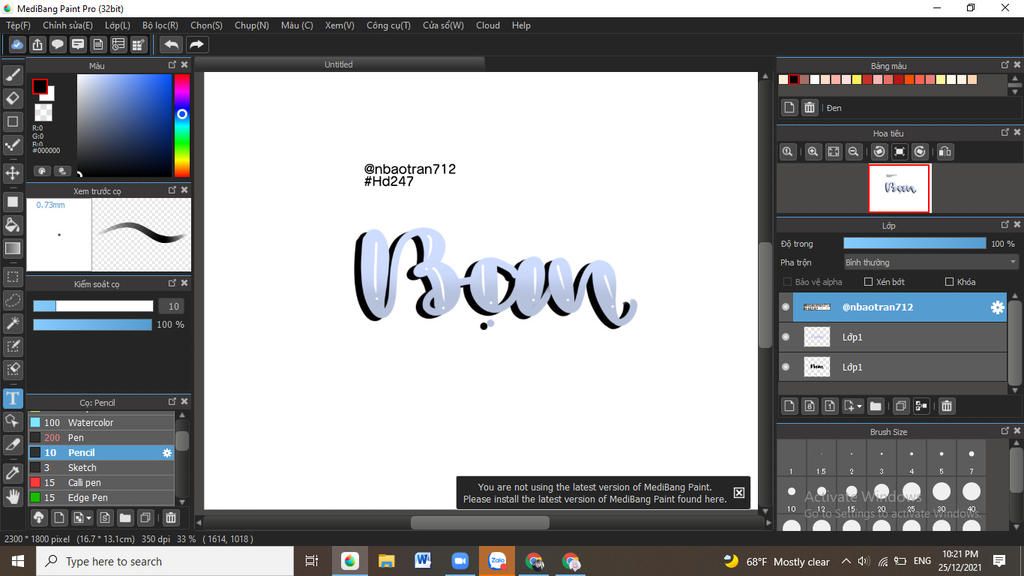Click the brush size slider showing 10
The width and height of the screenshot is (1024, 576).
pos(93,306)
